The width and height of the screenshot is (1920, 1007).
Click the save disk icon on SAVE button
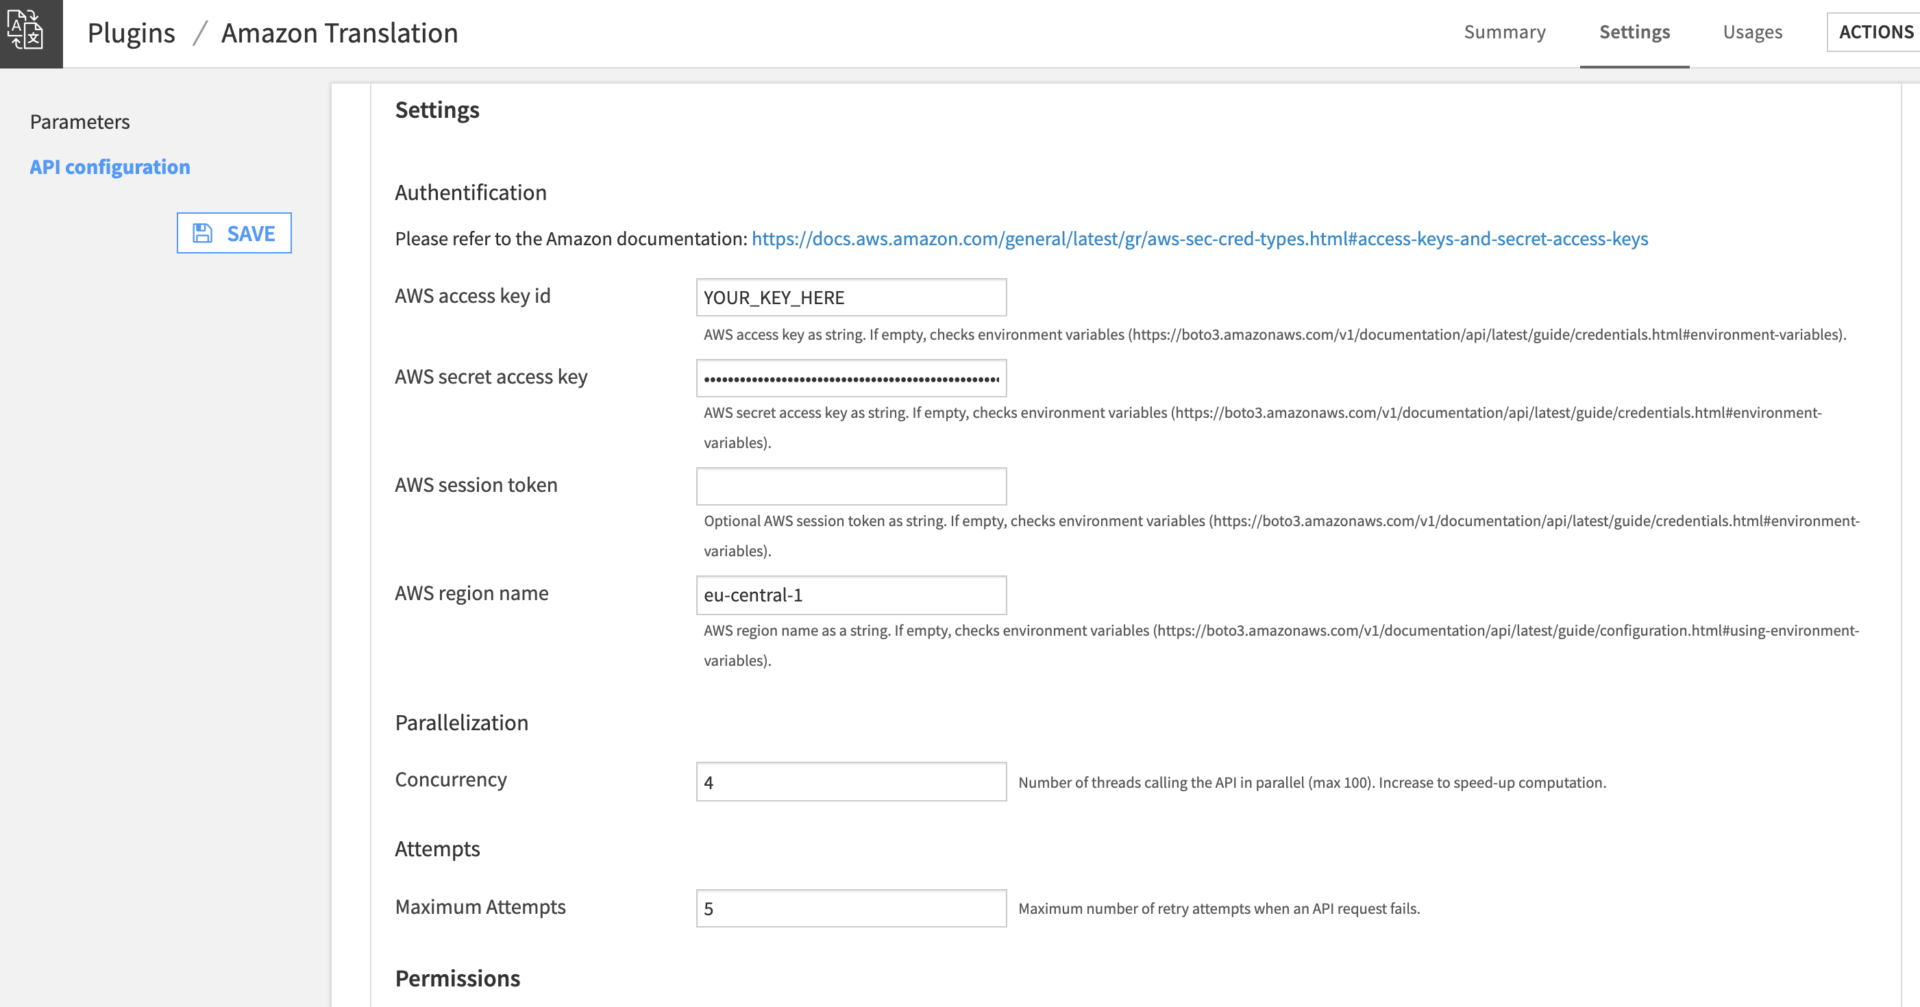[203, 232]
